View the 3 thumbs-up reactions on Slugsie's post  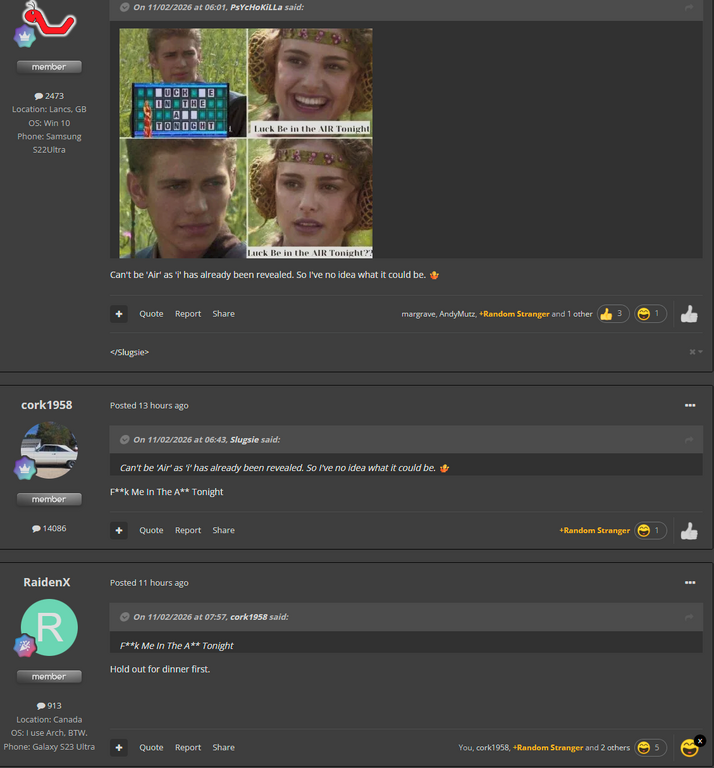[613, 314]
